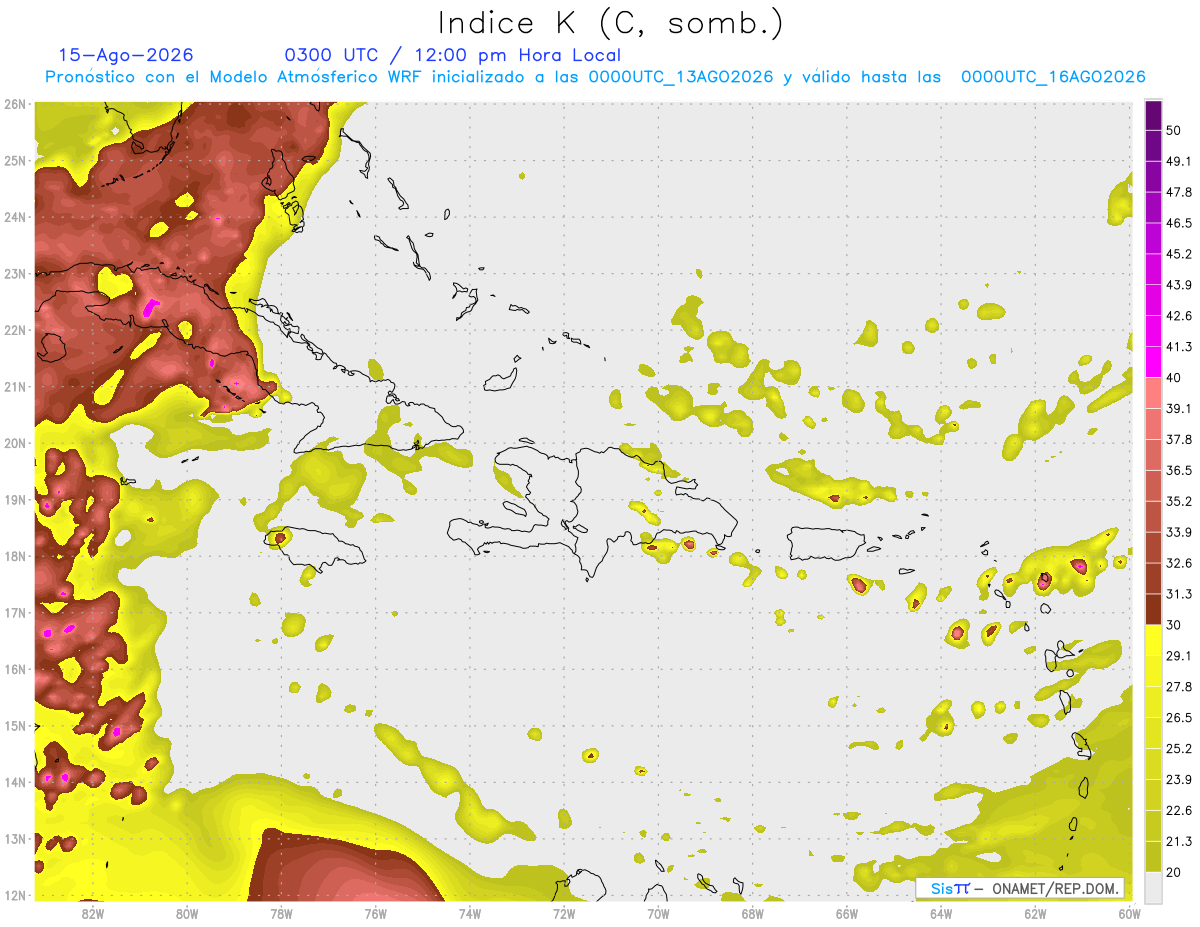Click the "15N" latitude label
Image resolution: width=1200 pixels, height=927 pixels.
tap(15, 725)
